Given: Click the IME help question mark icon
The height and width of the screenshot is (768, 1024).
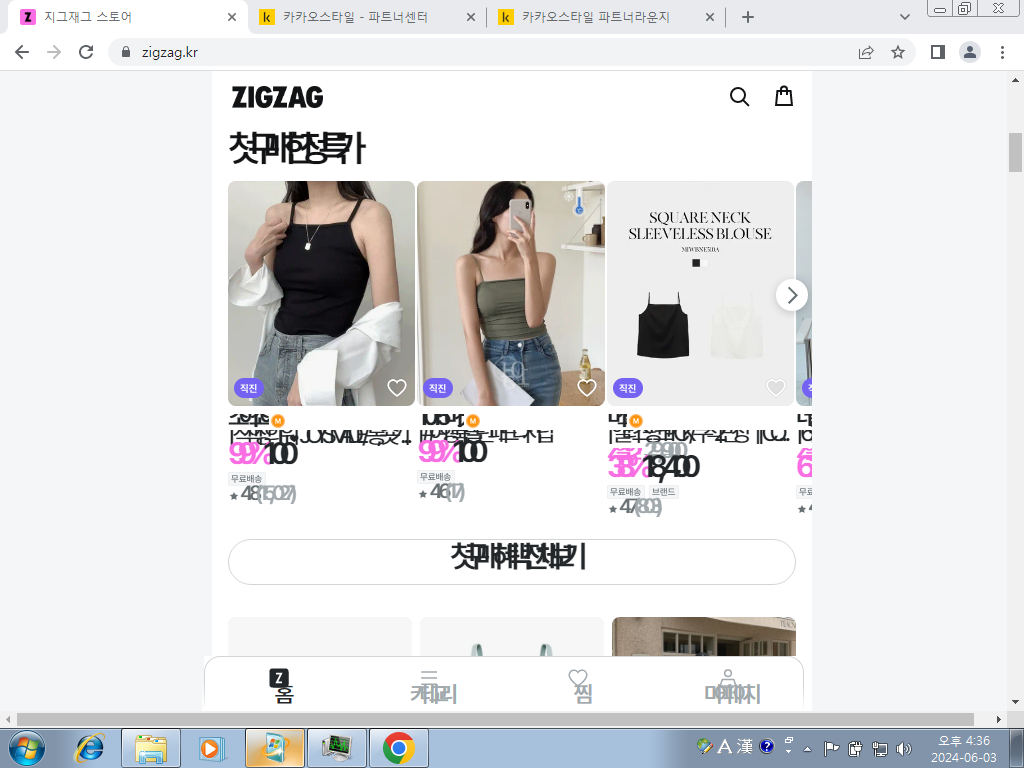Looking at the screenshot, I should click(767, 746).
